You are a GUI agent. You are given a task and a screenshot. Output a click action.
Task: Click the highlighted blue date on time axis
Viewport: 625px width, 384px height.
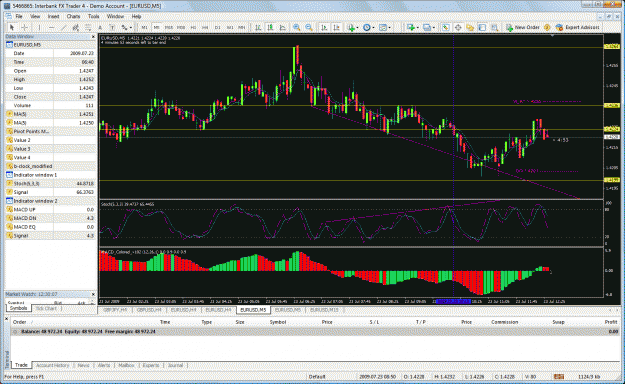453,301
